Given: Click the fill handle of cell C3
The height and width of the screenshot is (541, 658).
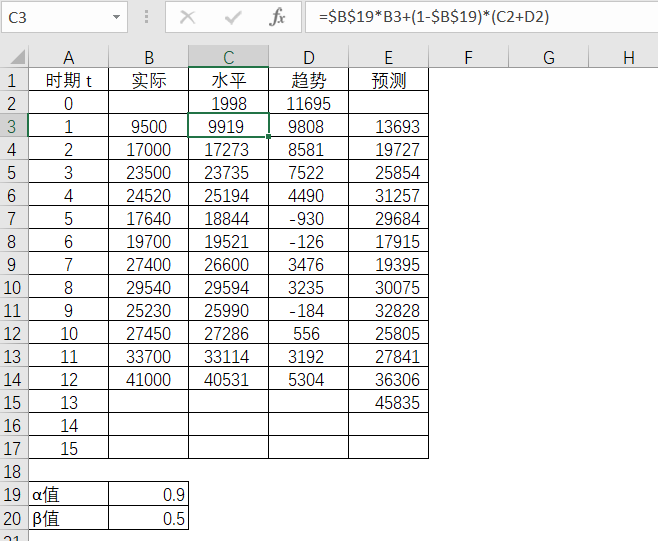Looking at the screenshot, I should click(x=269, y=136).
